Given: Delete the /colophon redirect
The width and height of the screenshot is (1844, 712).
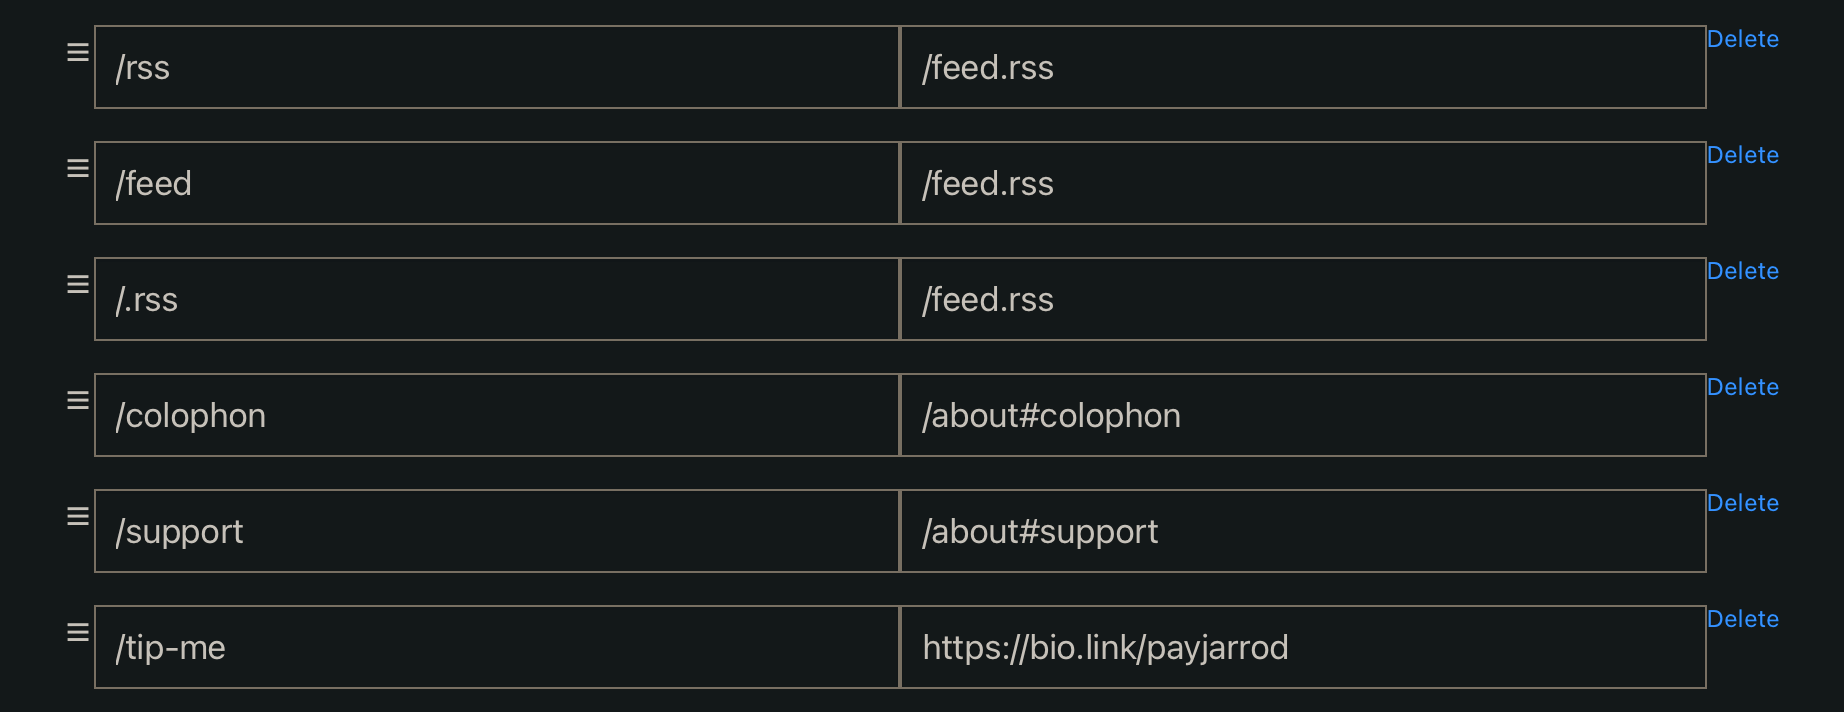Looking at the screenshot, I should coord(1742,387).
